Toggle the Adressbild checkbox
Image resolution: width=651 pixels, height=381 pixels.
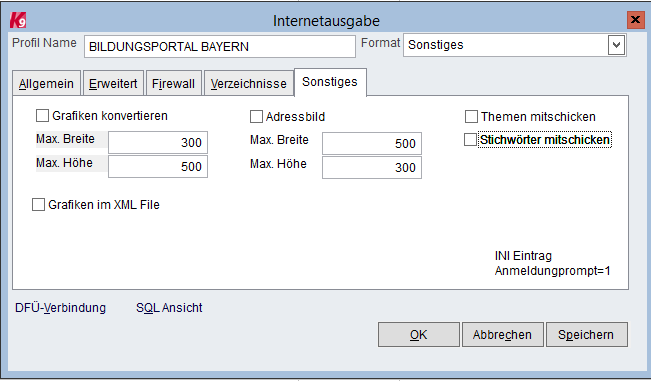256,117
